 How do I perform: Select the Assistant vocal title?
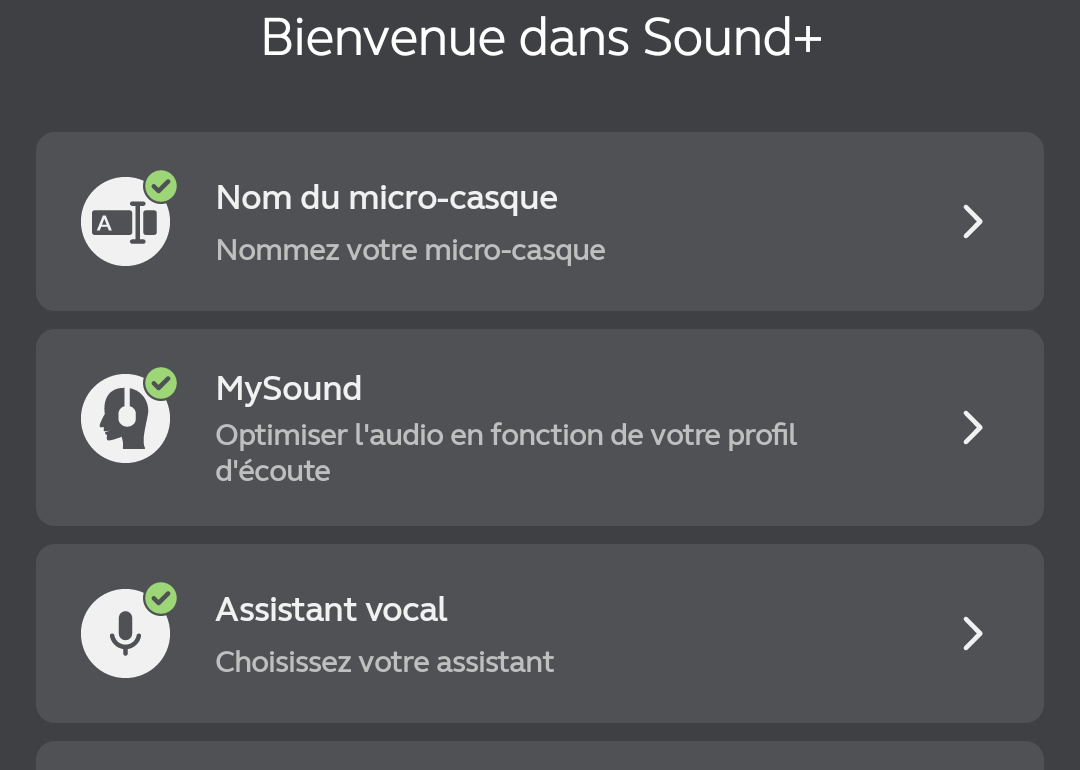tap(331, 610)
